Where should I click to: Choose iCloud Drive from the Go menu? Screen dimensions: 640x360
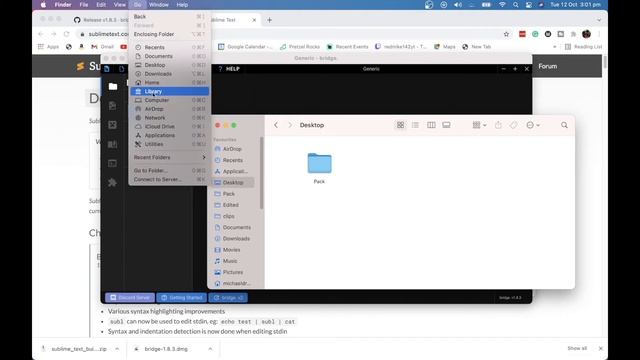[169, 127]
